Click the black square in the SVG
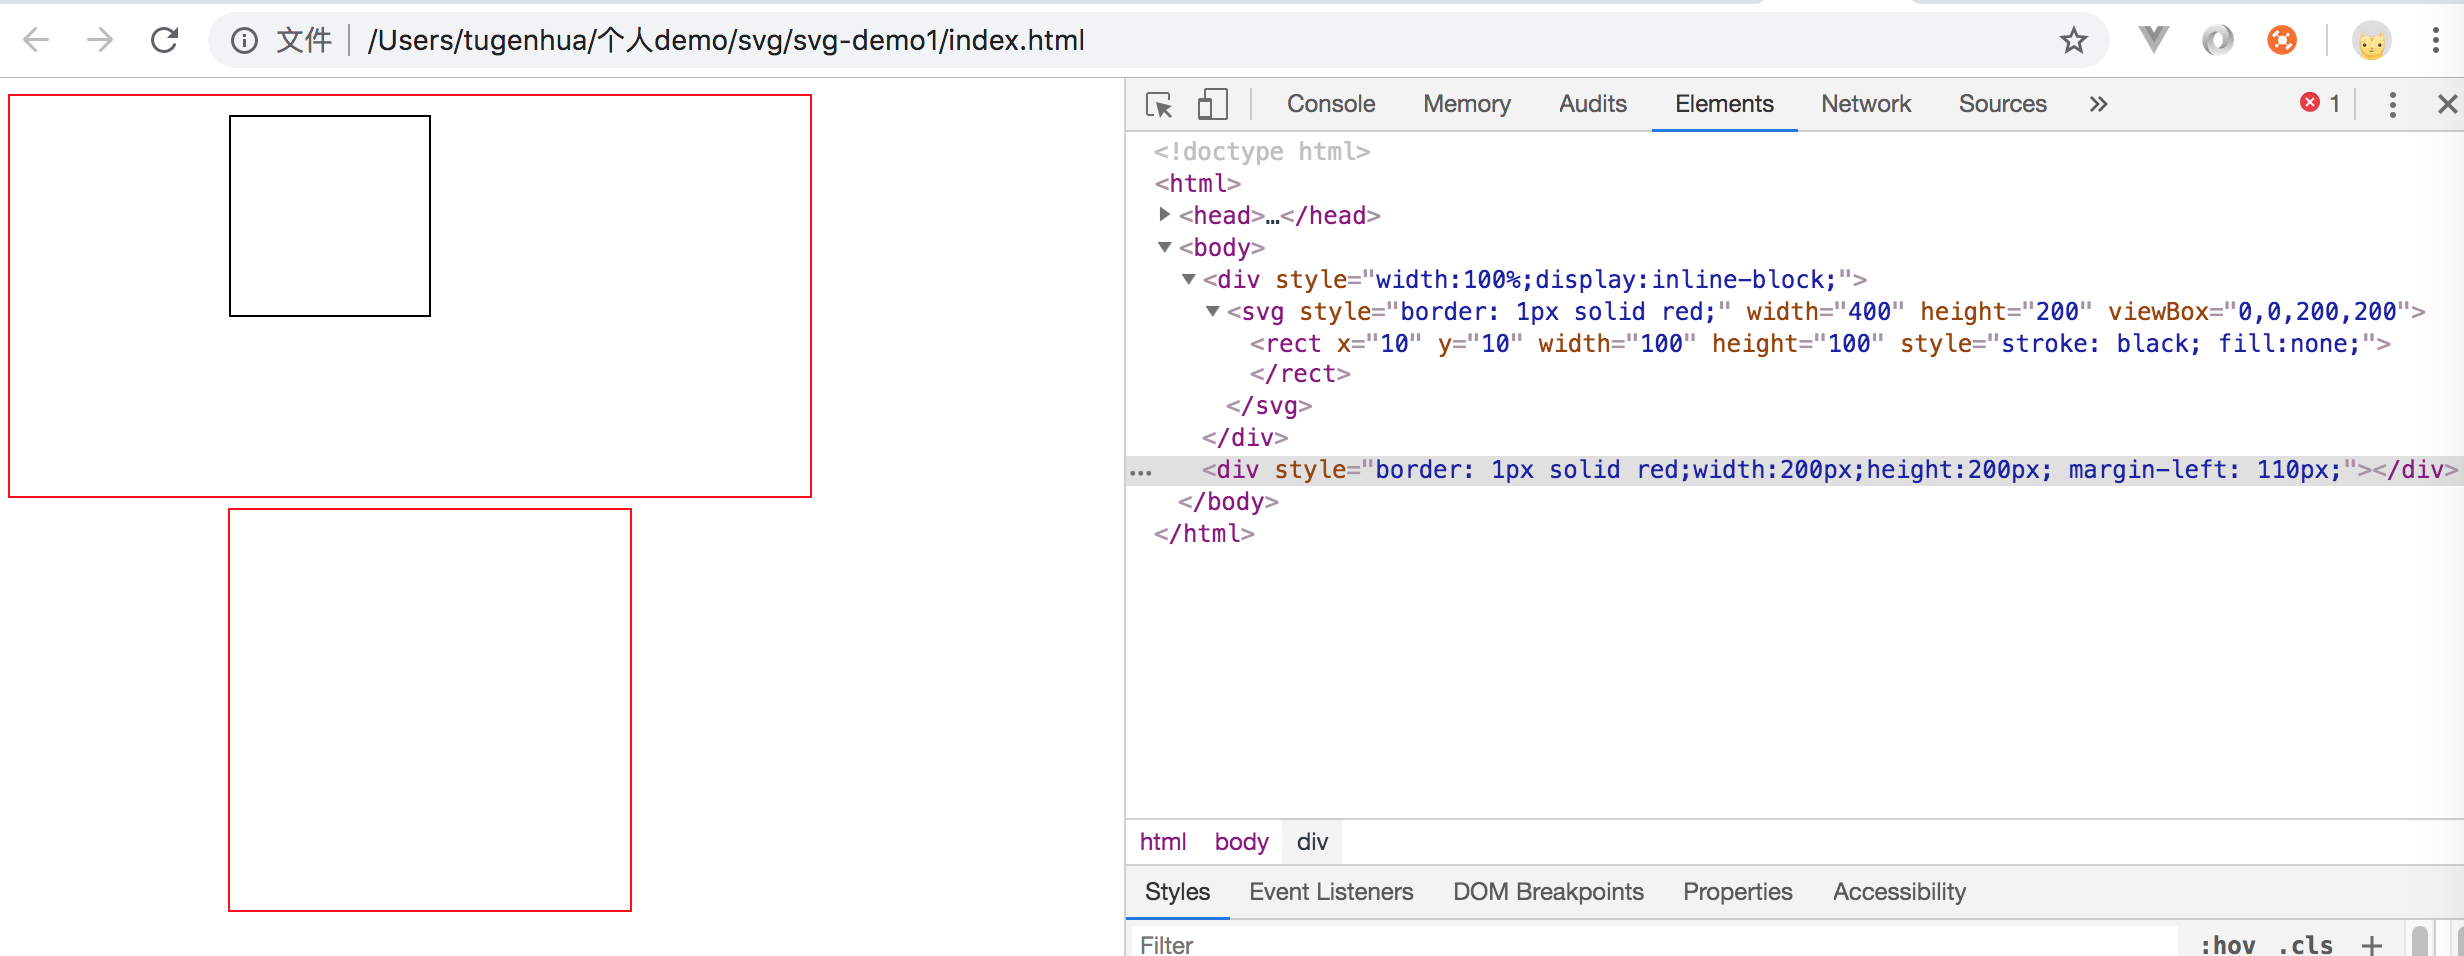Image resolution: width=2464 pixels, height=956 pixels. coord(330,216)
